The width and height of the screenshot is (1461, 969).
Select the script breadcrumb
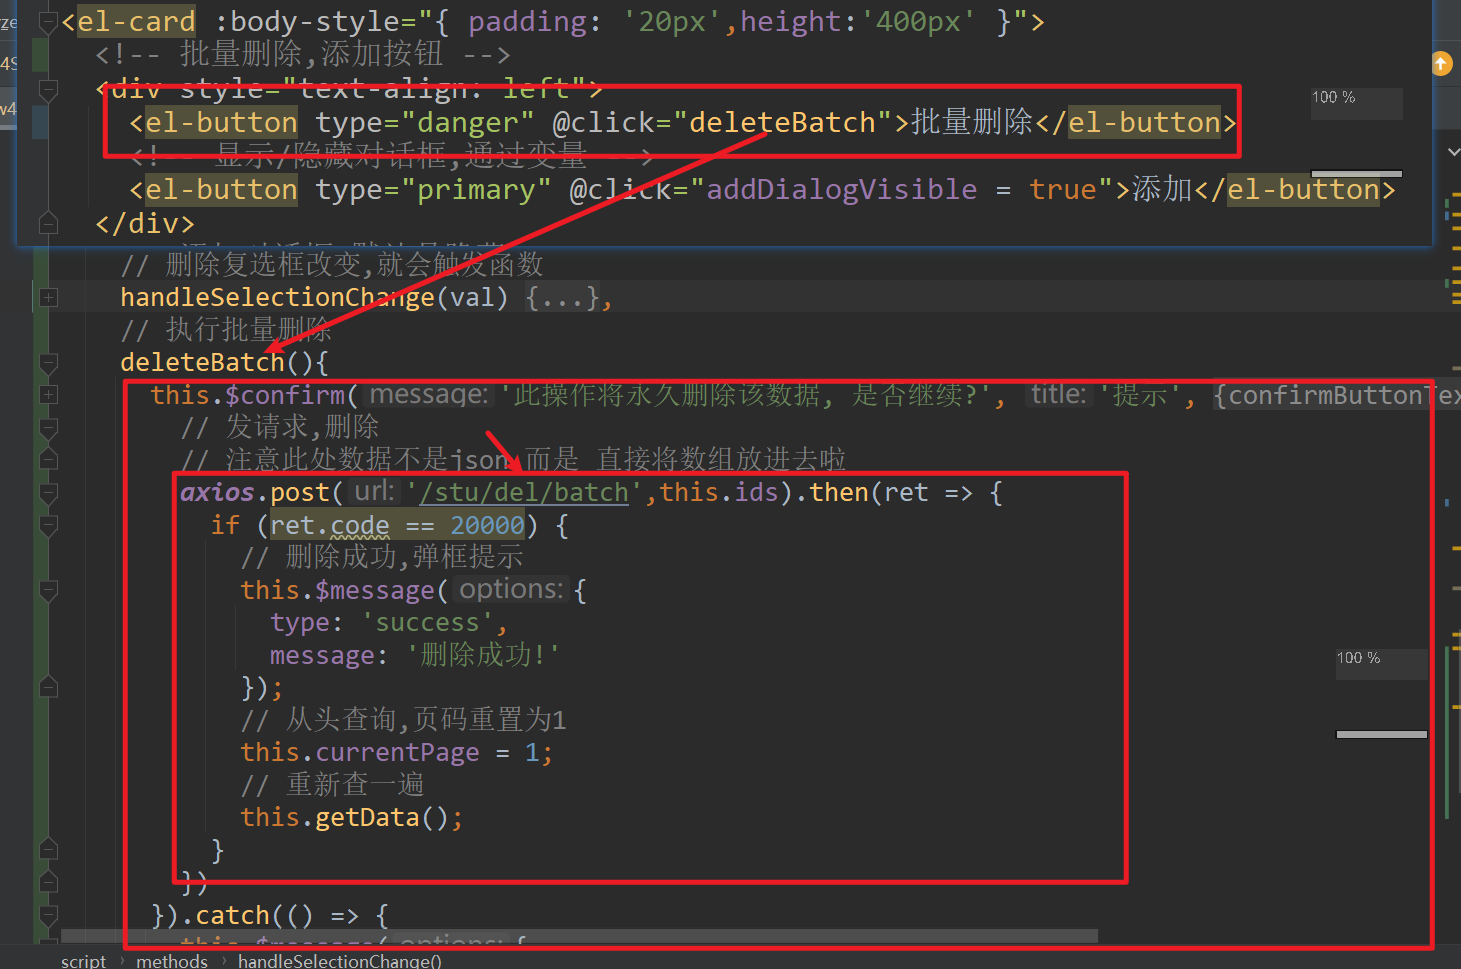tap(83, 960)
